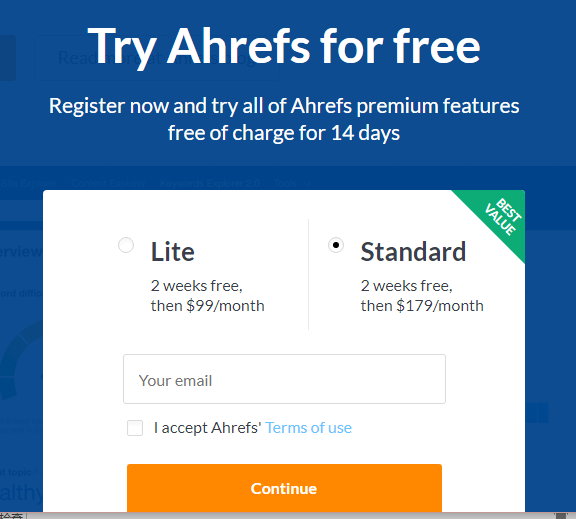Click the I accept Ahrefs' label text
The height and width of the screenshot is (519, 576).
click(x=208, y=428)
